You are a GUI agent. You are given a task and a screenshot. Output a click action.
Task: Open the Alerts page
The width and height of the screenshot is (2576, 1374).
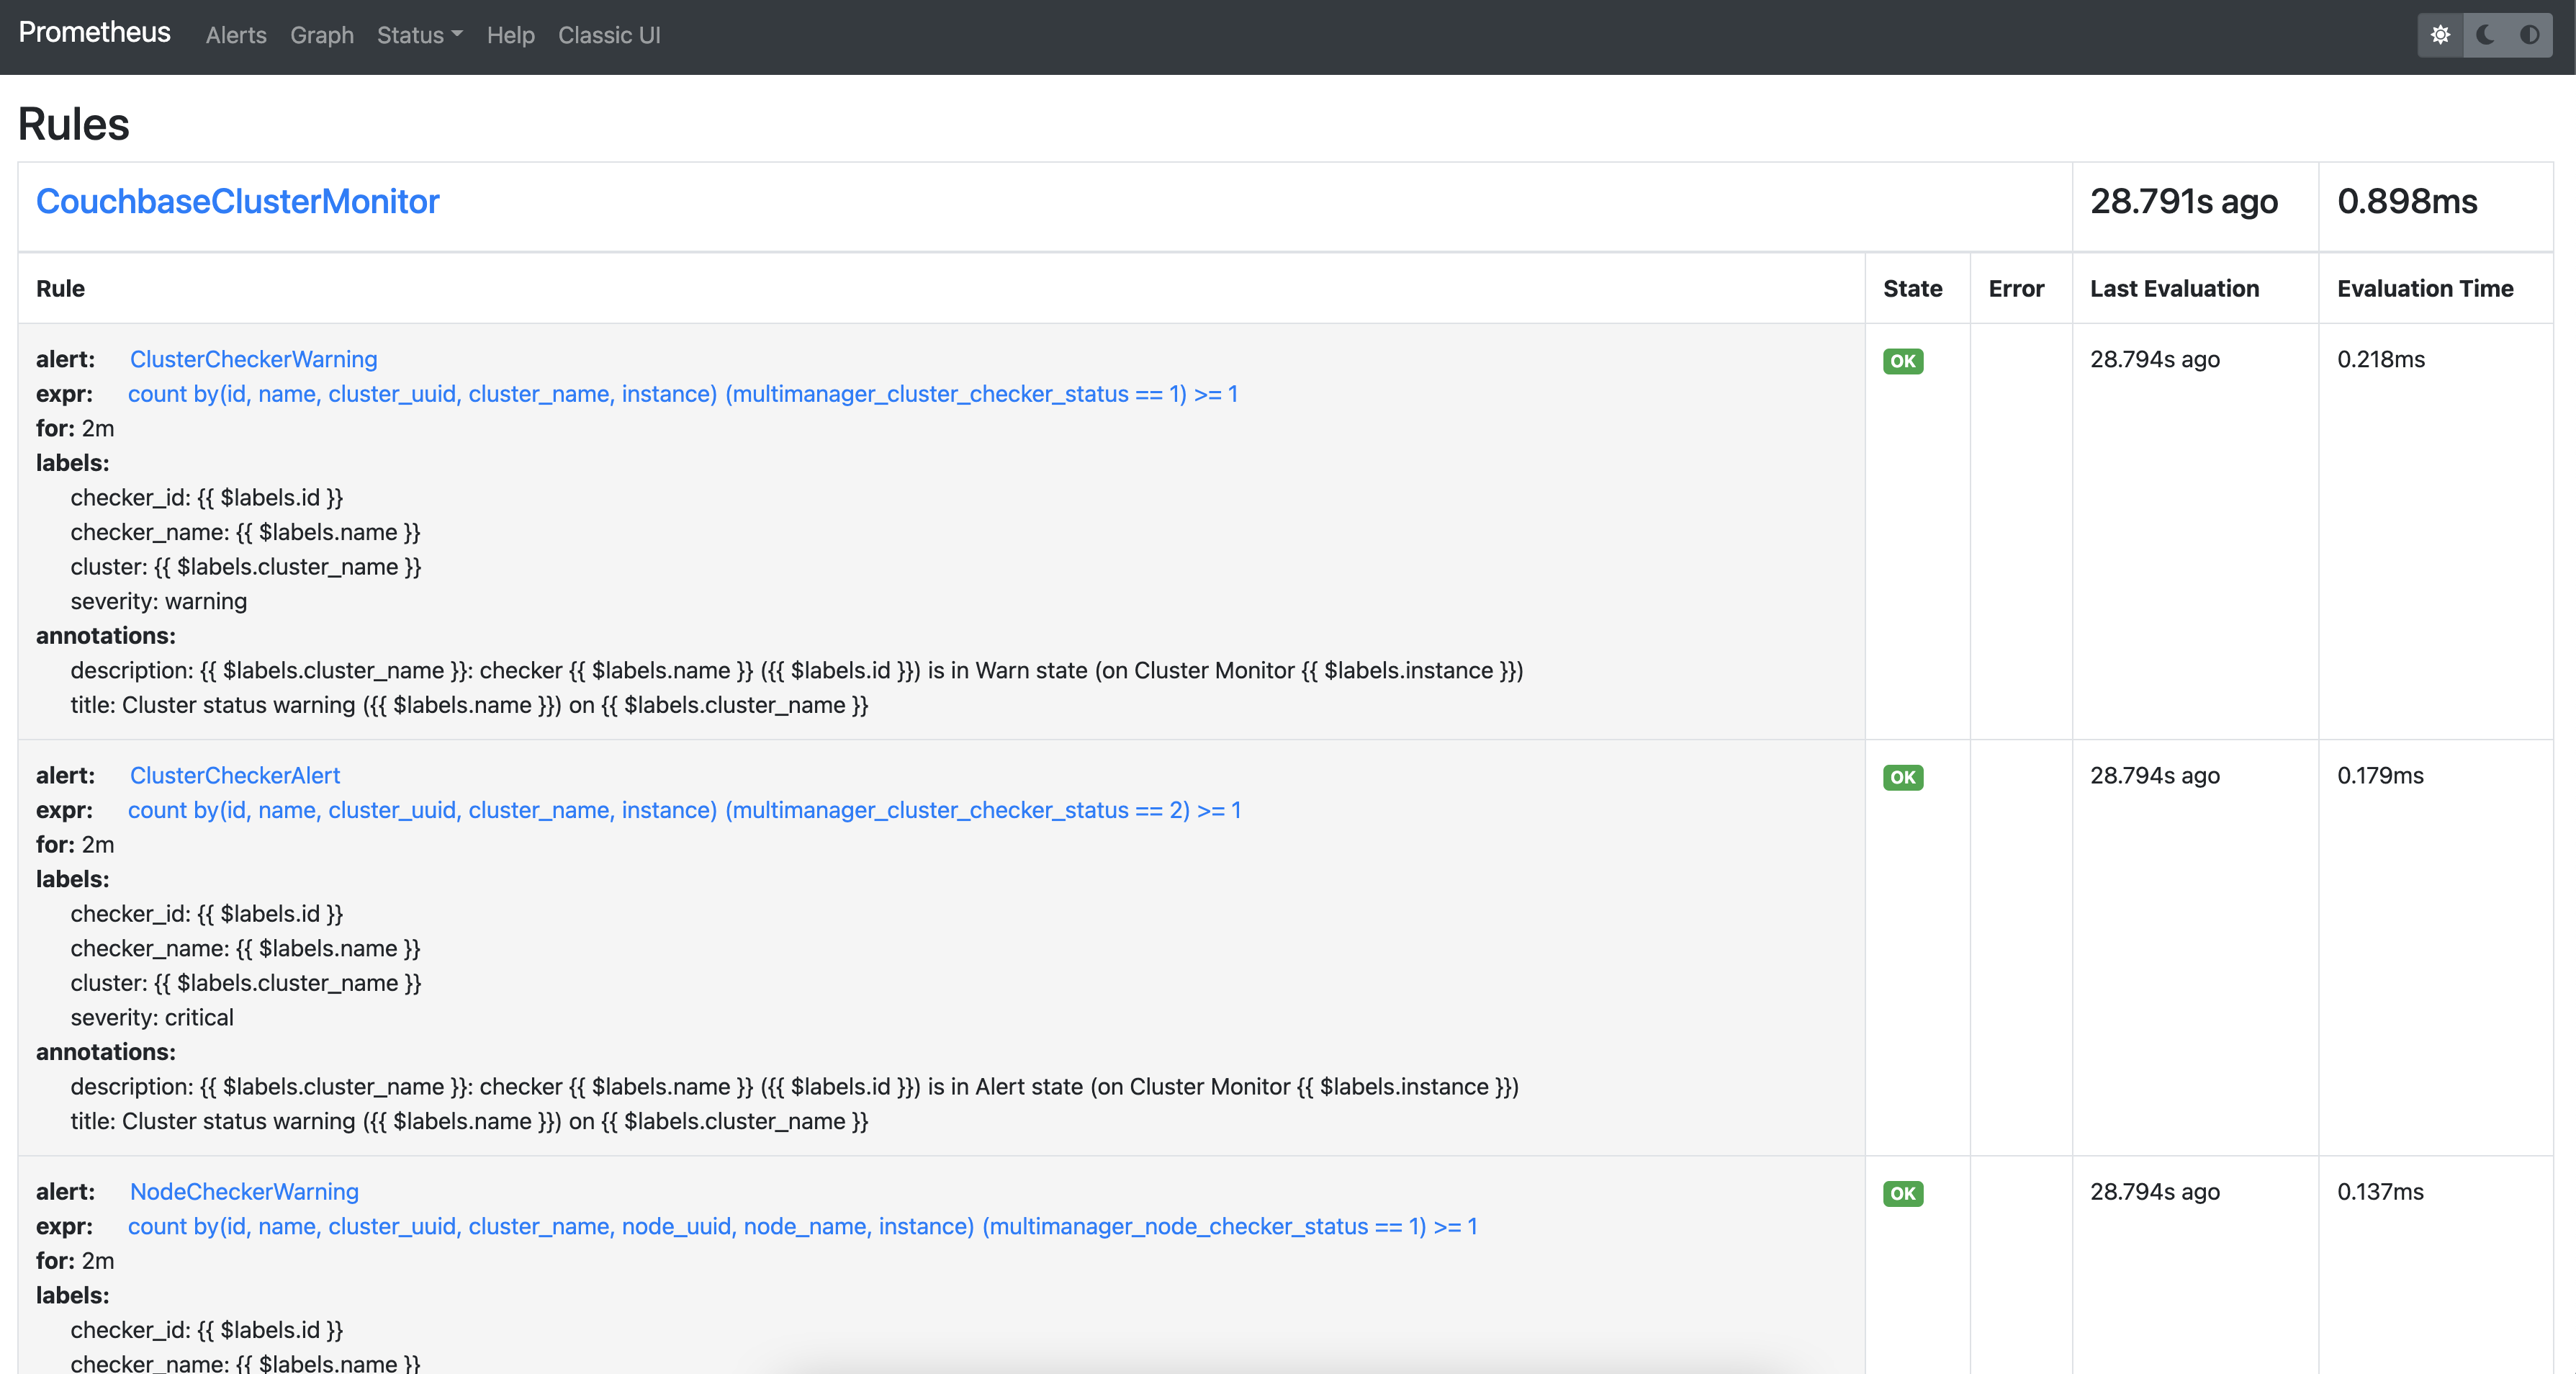tap(236, 35)
